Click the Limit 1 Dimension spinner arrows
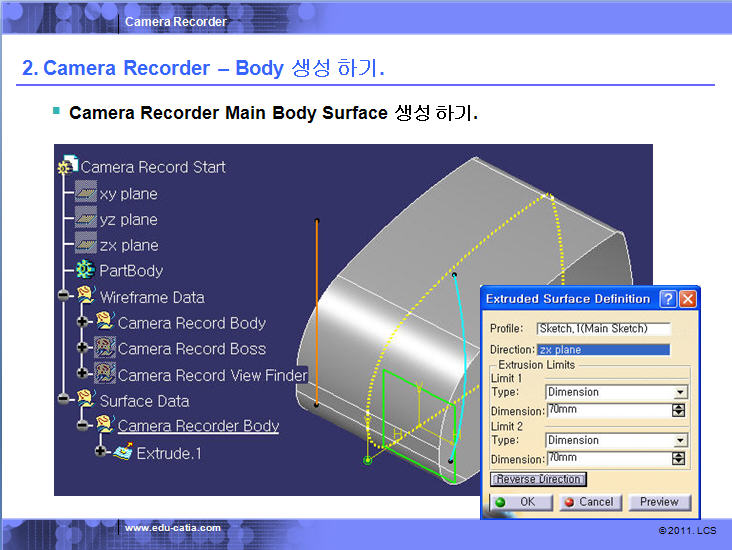The image size is (732, 550). click(679, 410)
